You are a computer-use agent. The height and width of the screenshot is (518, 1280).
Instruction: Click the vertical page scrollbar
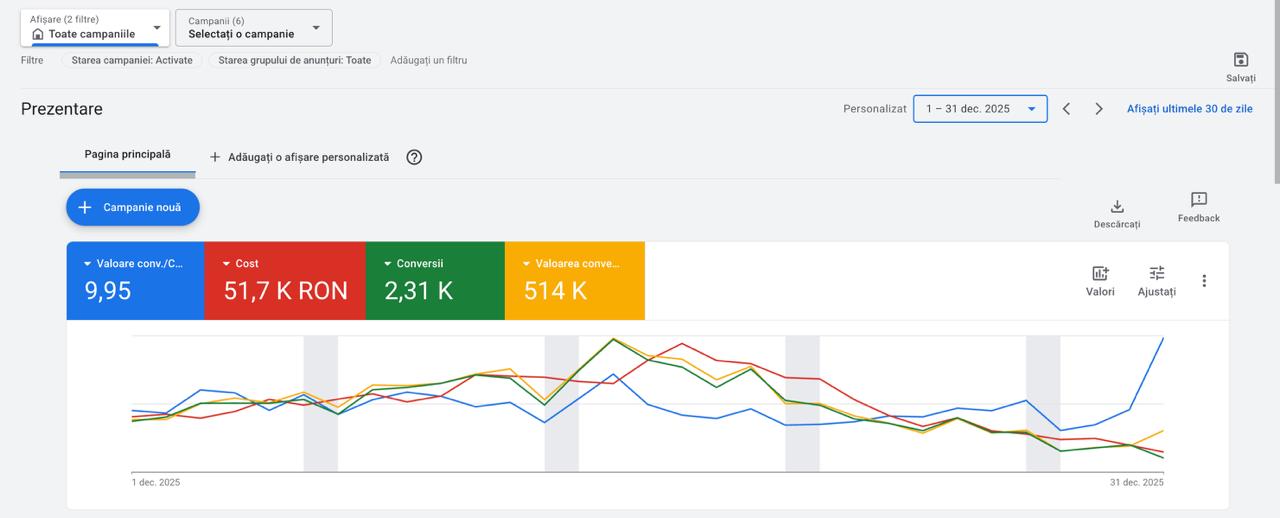click(1275, 94)
